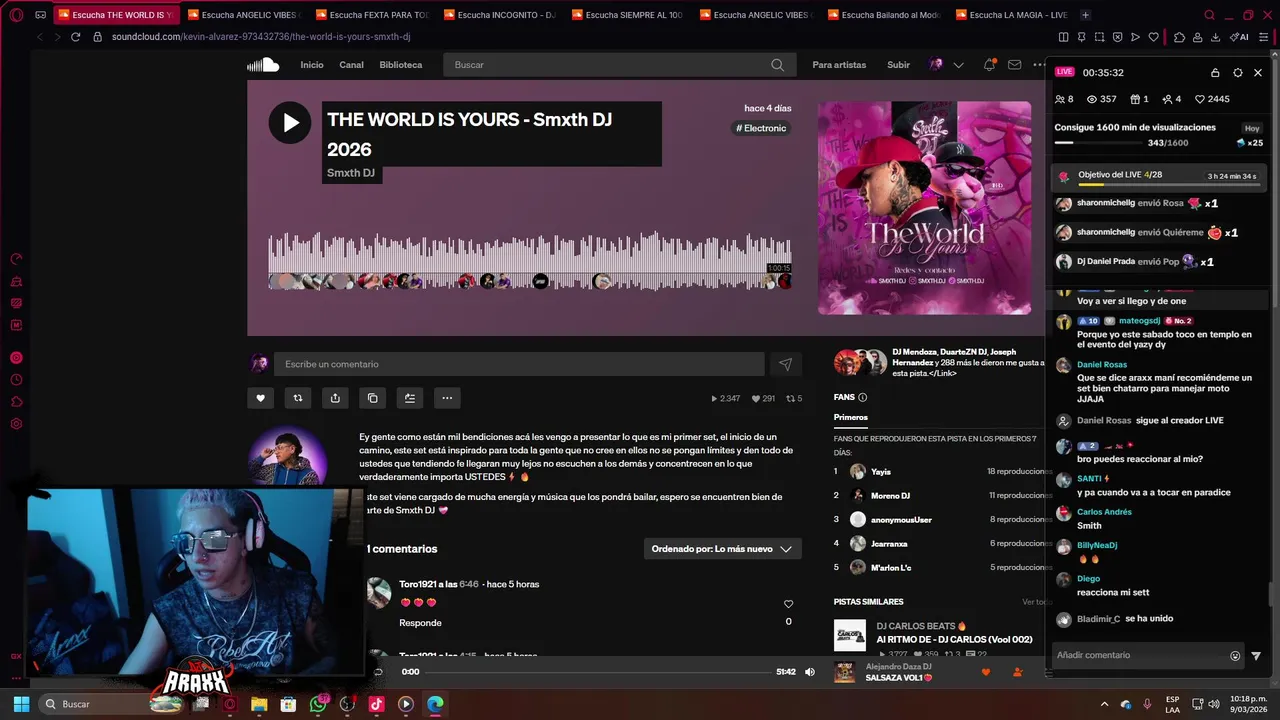
Task: Click the SoundCloud address bar URL
Action: point(261,37)
